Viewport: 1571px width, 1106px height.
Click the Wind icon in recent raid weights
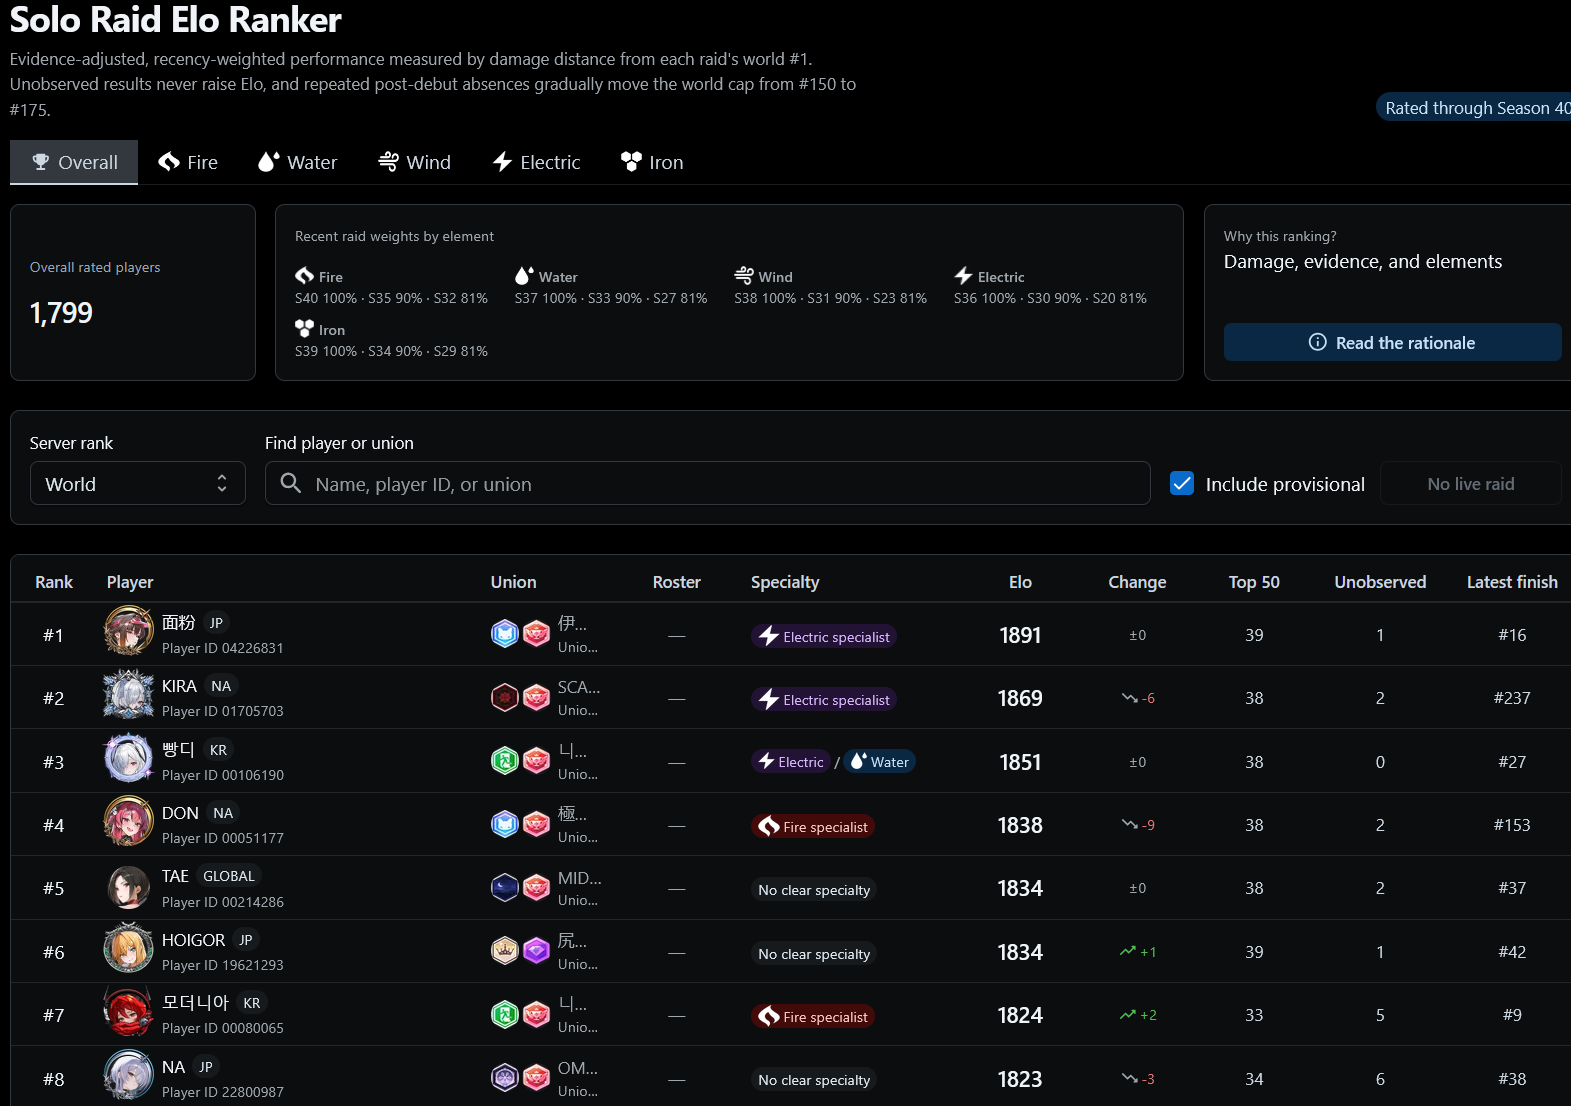pos(744,276)
